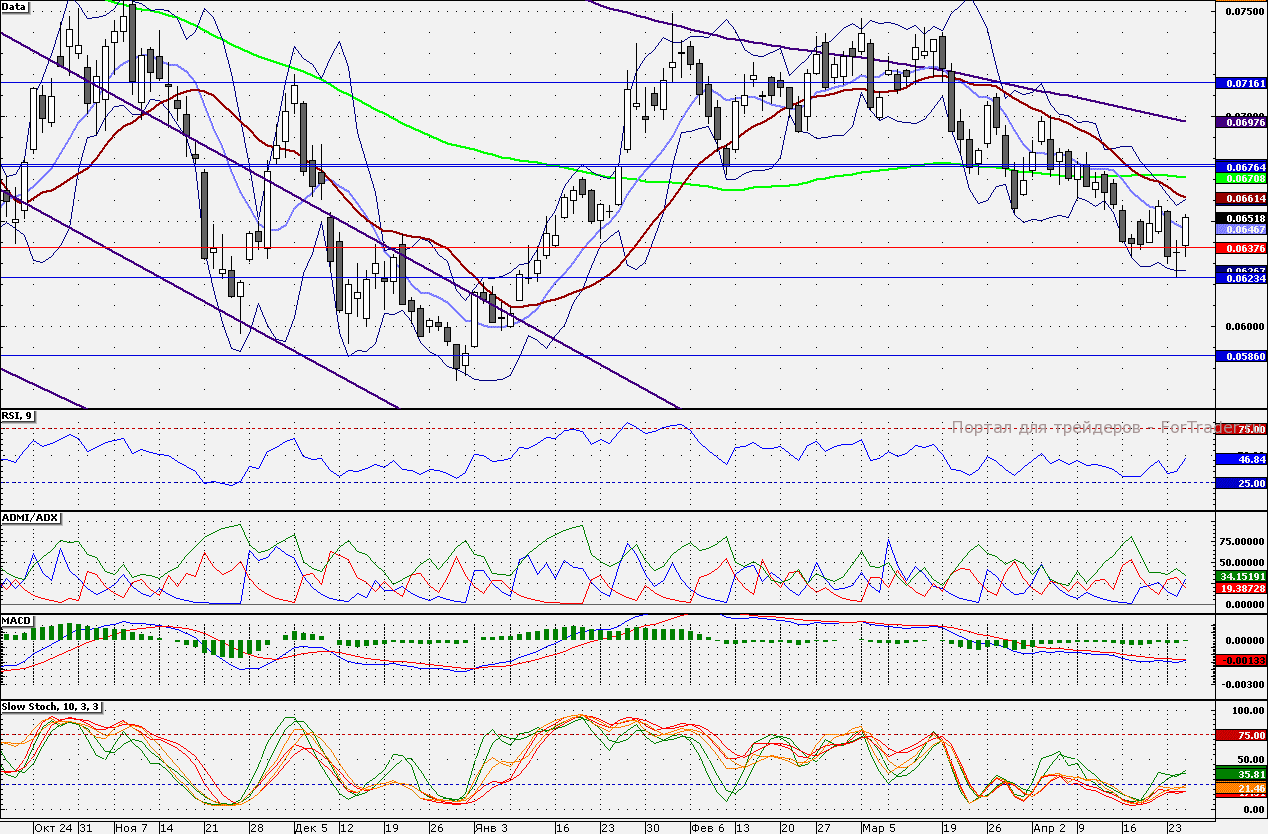Click the green ADX value tag 34.15191
The width and height of the screenshot is (1268, 834).
point(1240,577)
